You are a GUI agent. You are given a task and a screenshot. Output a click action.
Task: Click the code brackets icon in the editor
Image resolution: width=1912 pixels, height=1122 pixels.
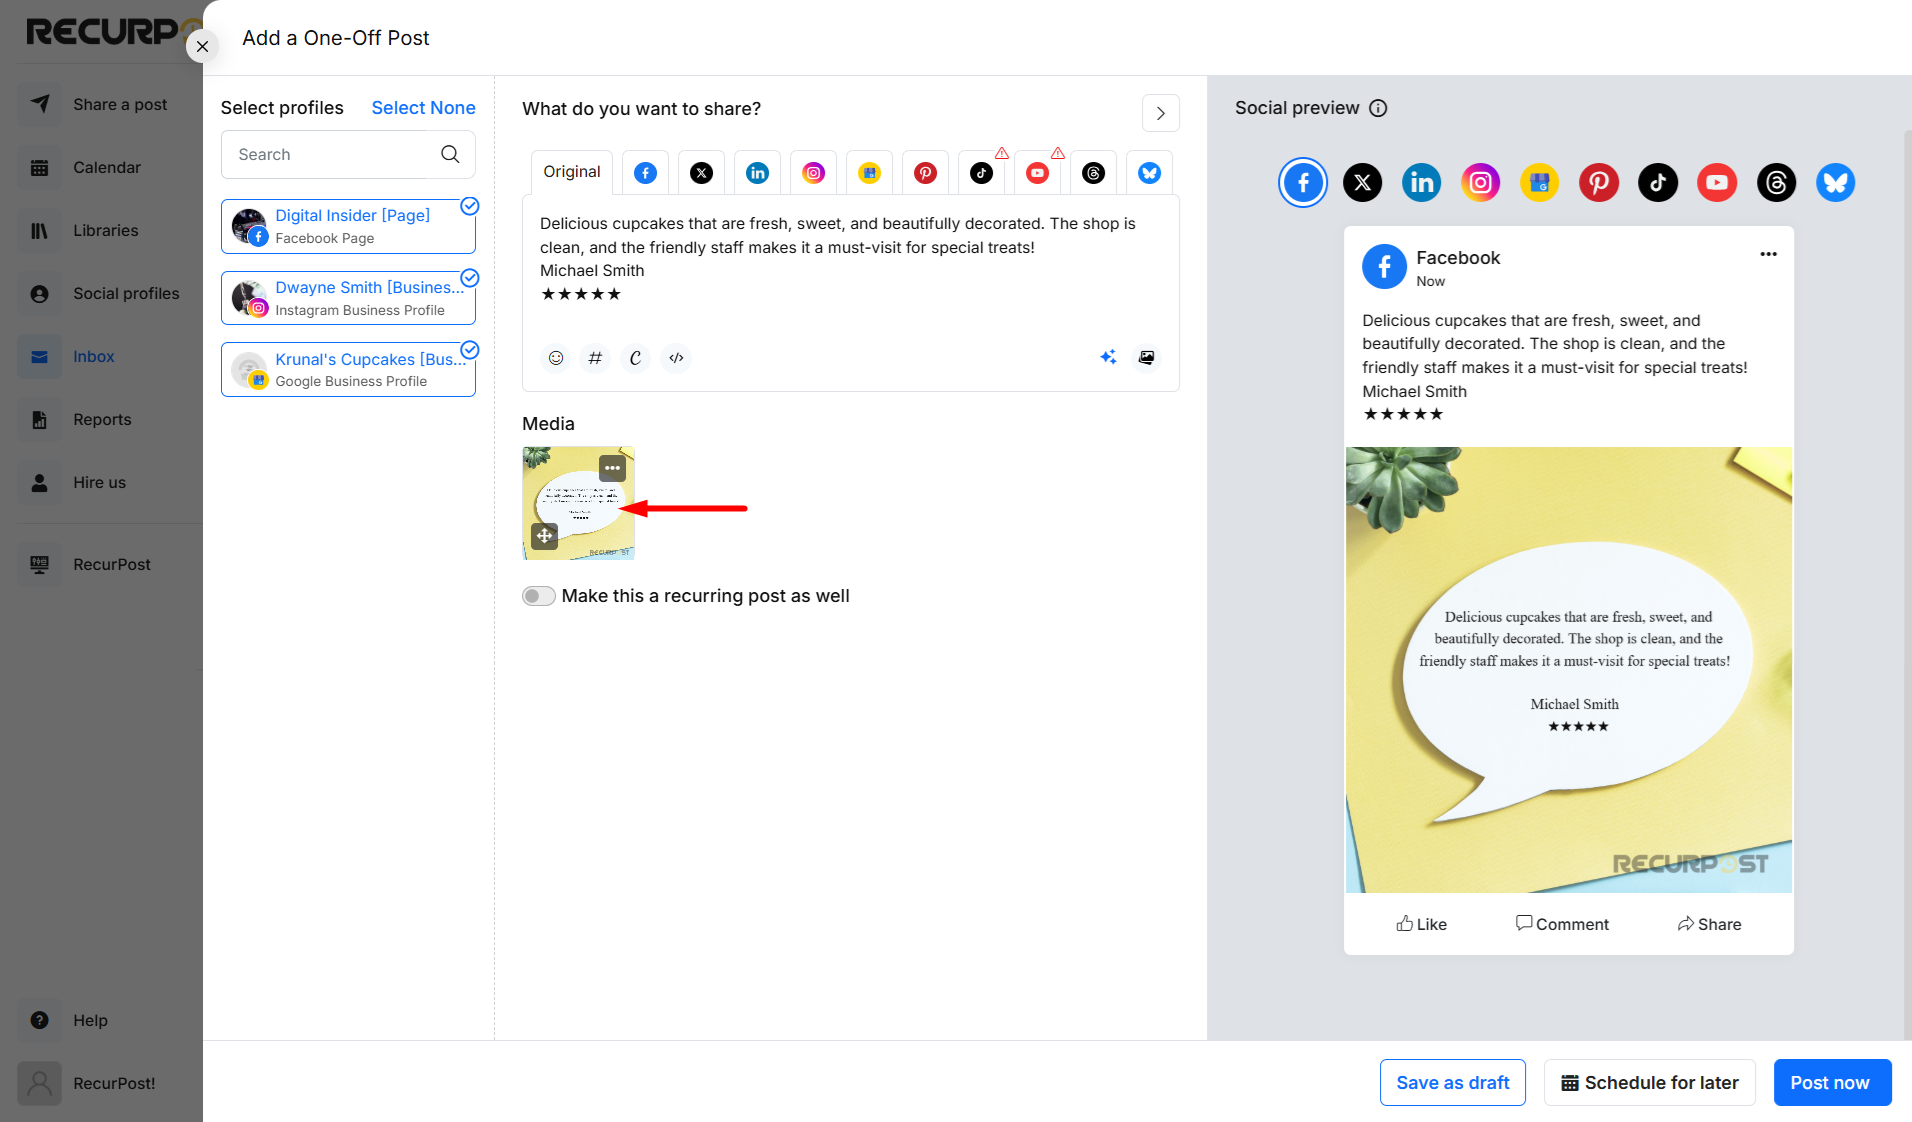[x=676, y=358]
